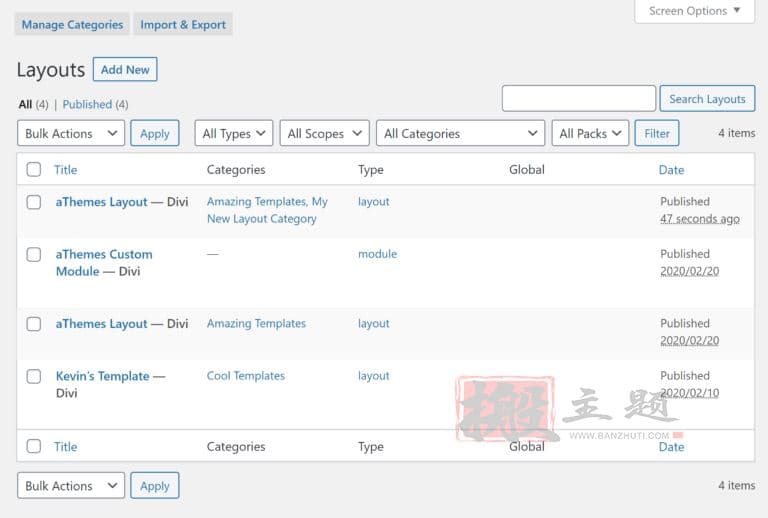
Task: Click the Search Layouts button
Action: 707,98
